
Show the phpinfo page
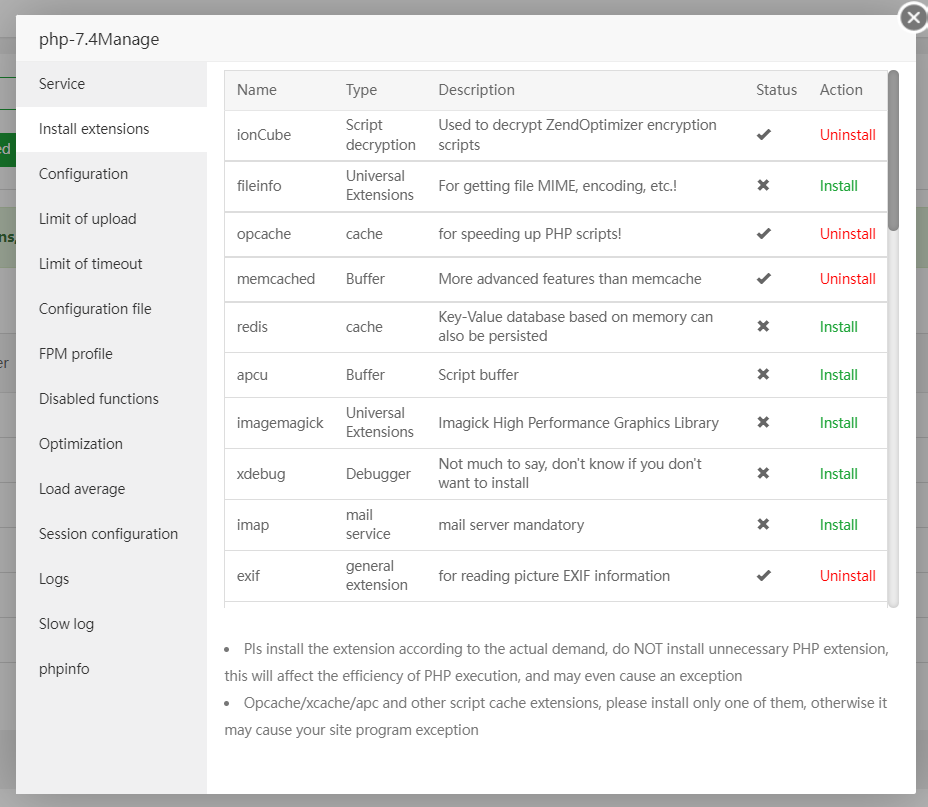[64, 669]
